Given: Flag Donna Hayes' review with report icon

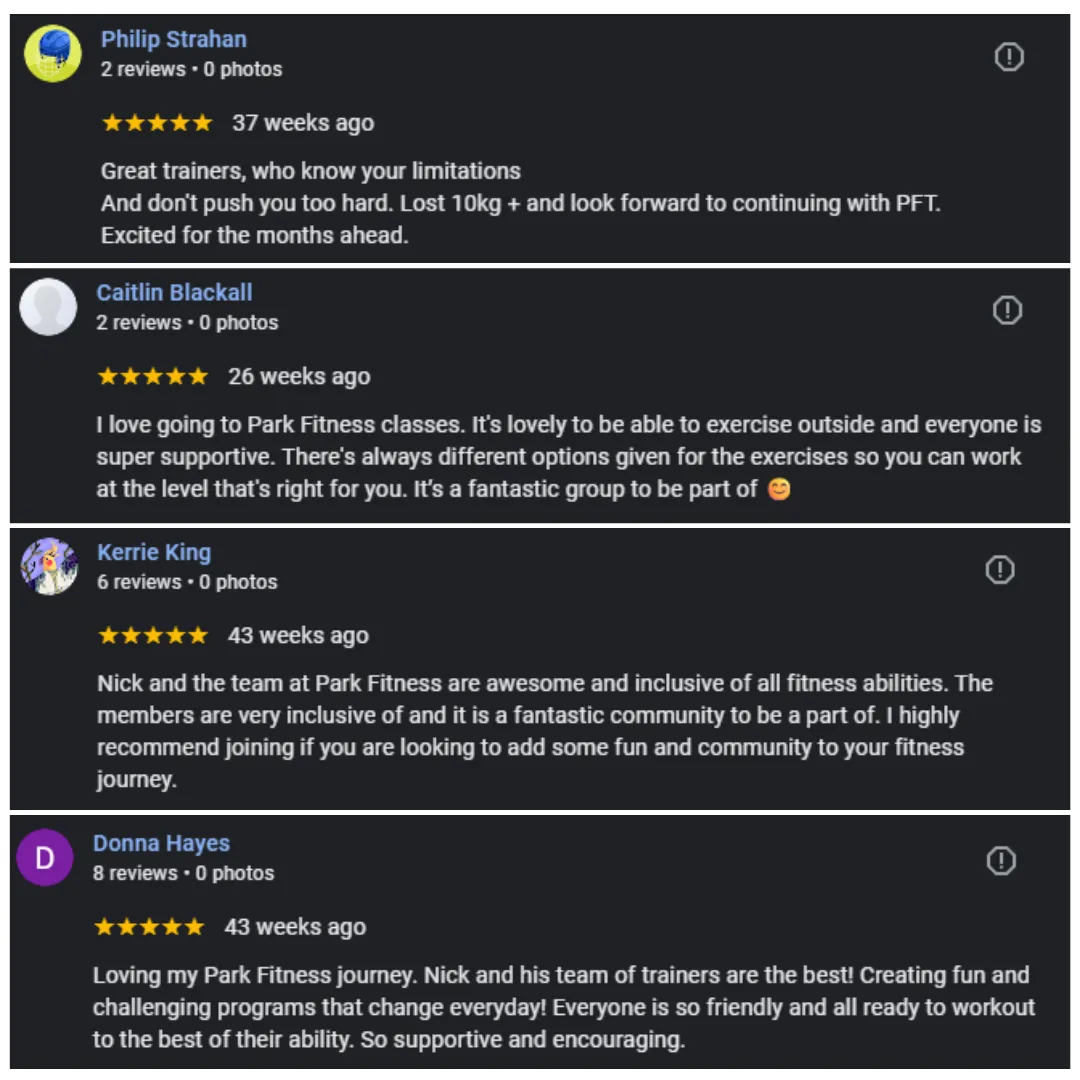Looking at the screenshot, I should tap(1001, 861).
